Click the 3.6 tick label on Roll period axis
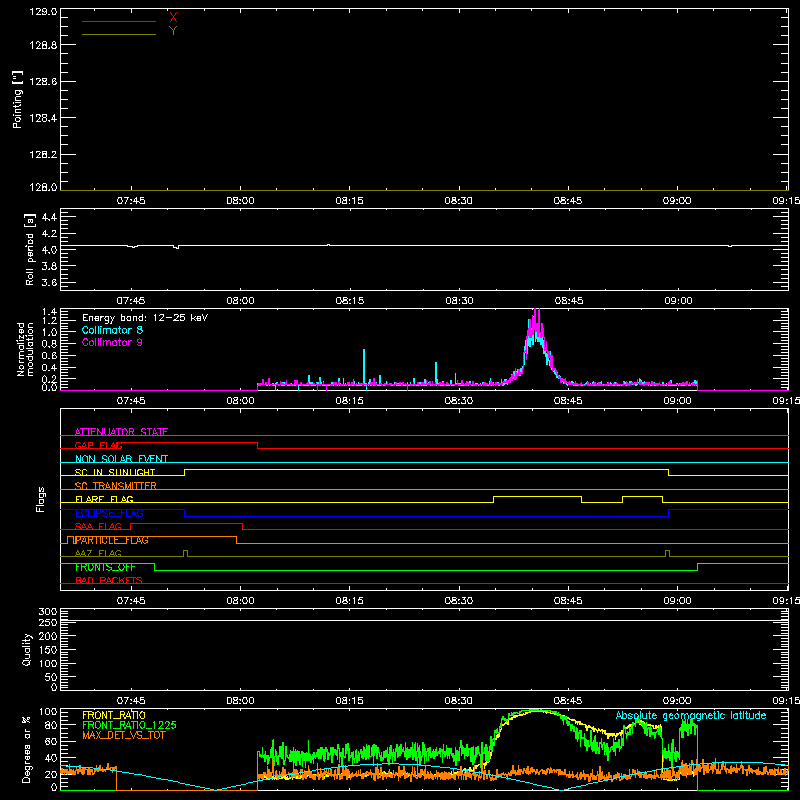The height and width of the screenshot is (800, 800). pos(49,282)
